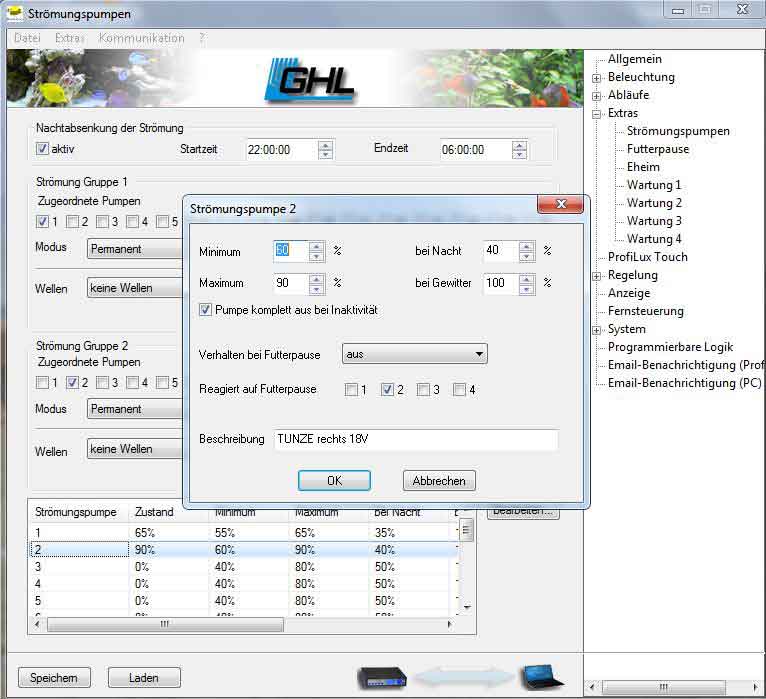
Task: Click the ProfiLux controller device icon
Action: point(381,677)
